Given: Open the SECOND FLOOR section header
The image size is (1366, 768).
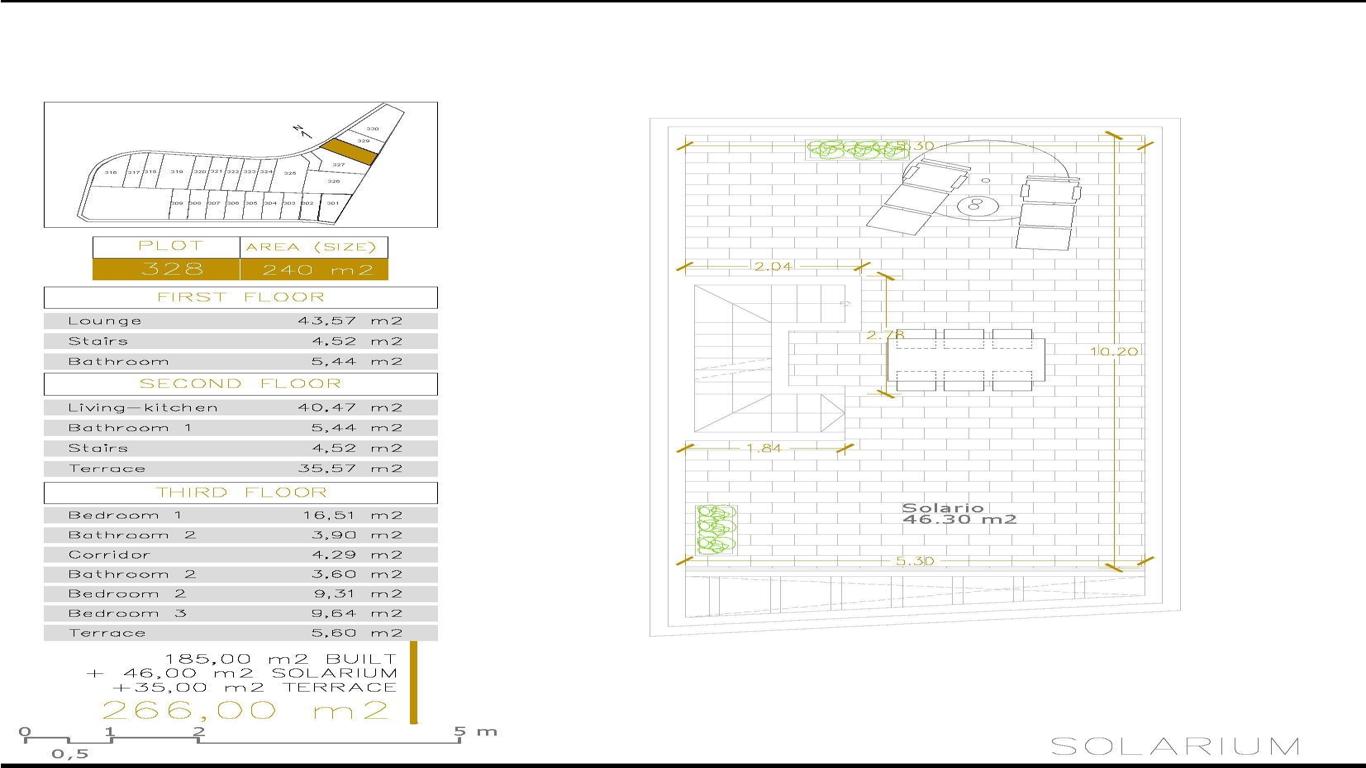Looking at the screenshot, I should (x=240, y=384).
